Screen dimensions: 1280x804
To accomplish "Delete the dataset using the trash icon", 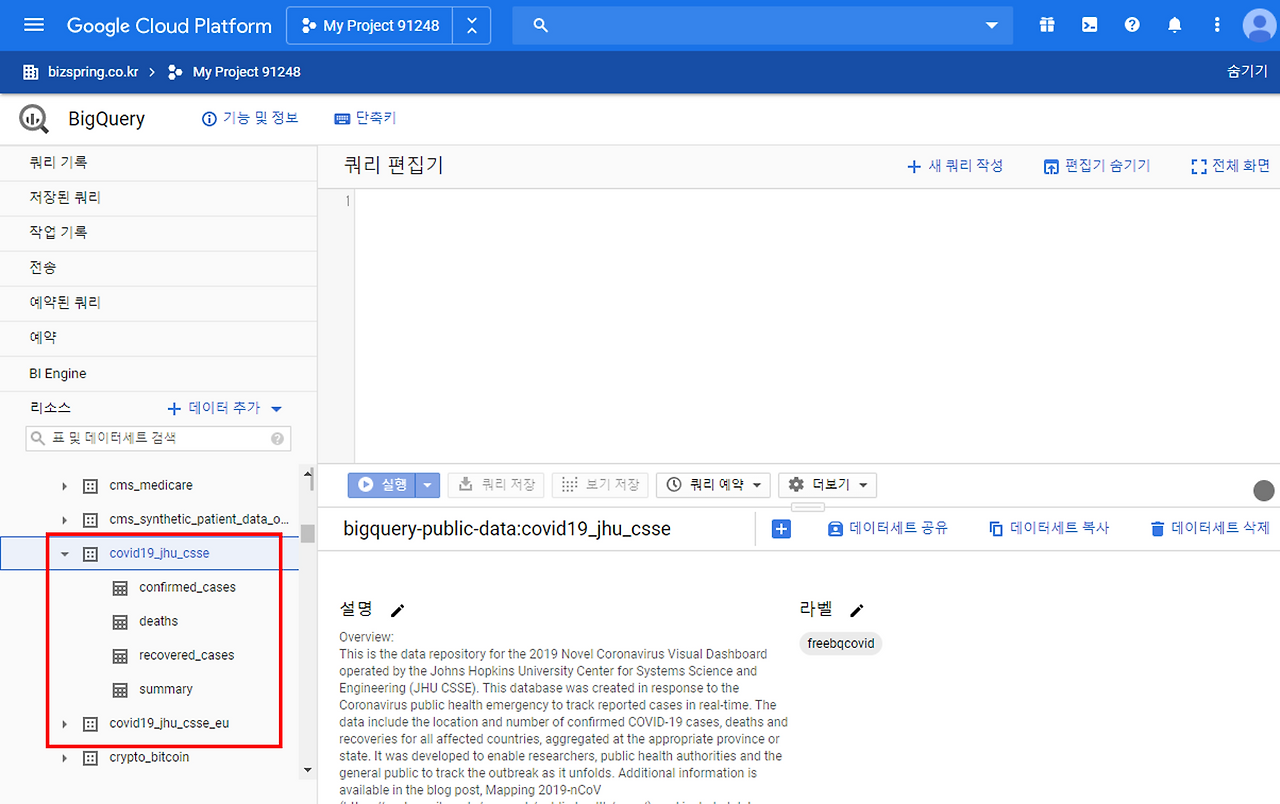I will (1157, 529).
